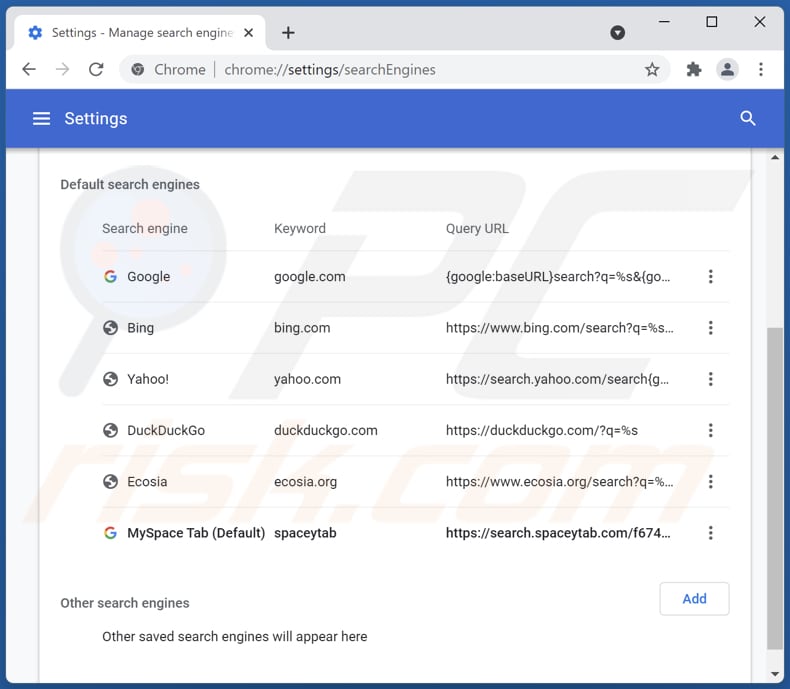Click the scrollbar up arrow
The image size is (790, 689).
[774, 158]
